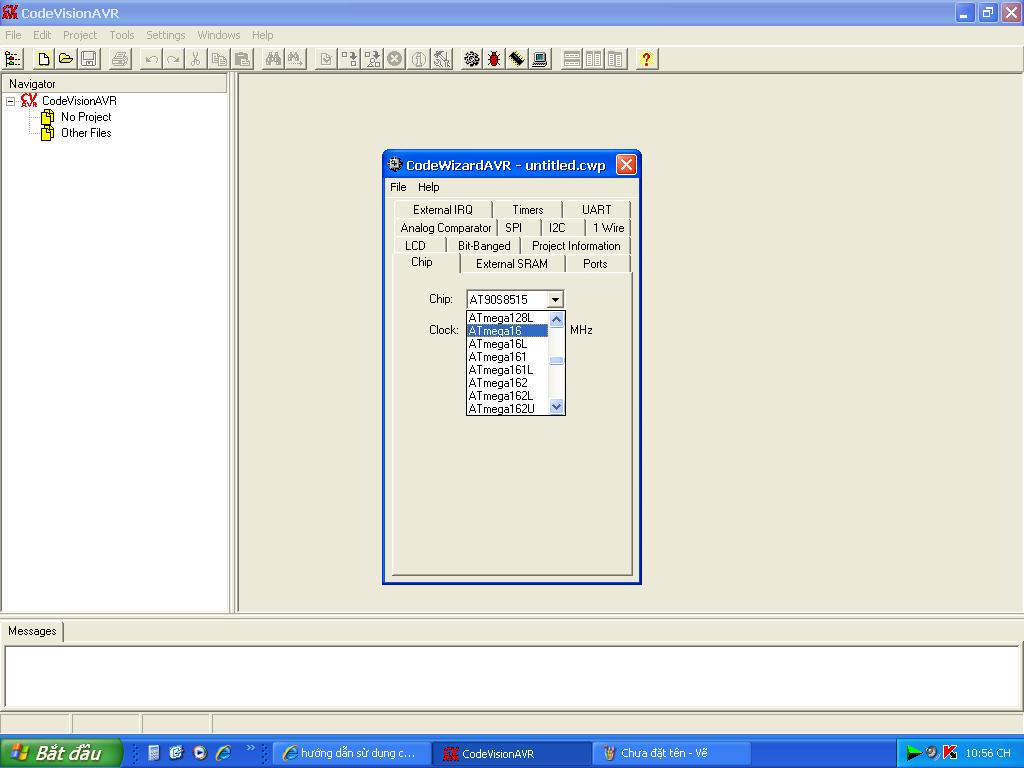Open the Windows menu

tap(218, 35)
